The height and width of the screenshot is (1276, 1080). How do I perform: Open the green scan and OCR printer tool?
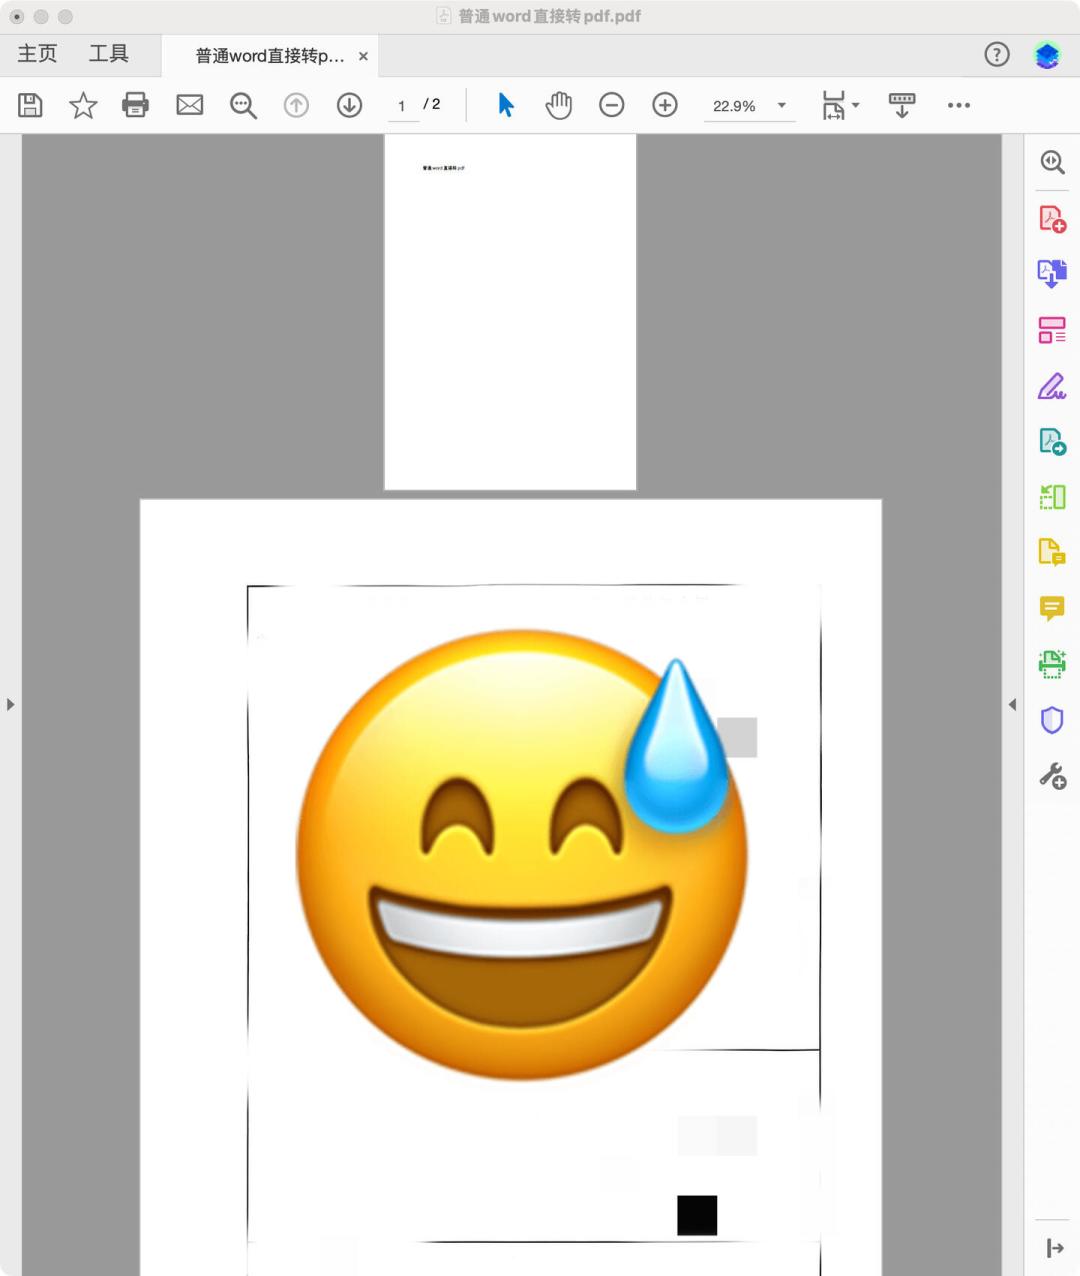pyautogui.click(x=1052, y=663)
